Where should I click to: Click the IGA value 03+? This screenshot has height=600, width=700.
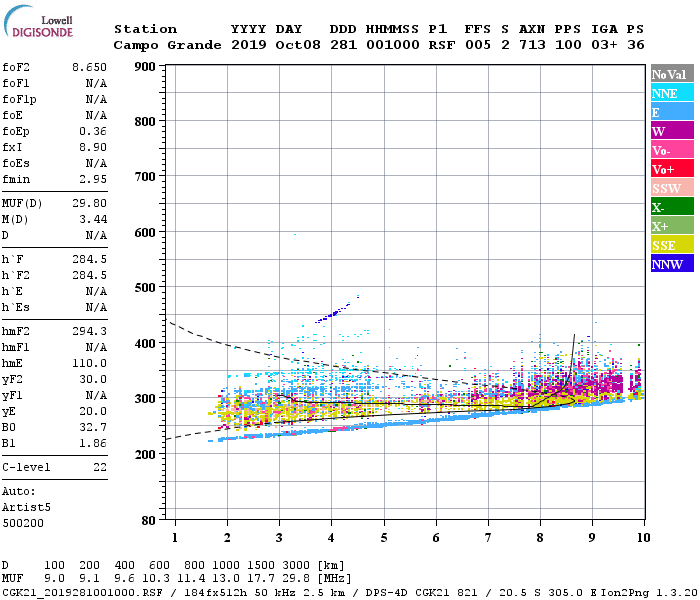604,45
